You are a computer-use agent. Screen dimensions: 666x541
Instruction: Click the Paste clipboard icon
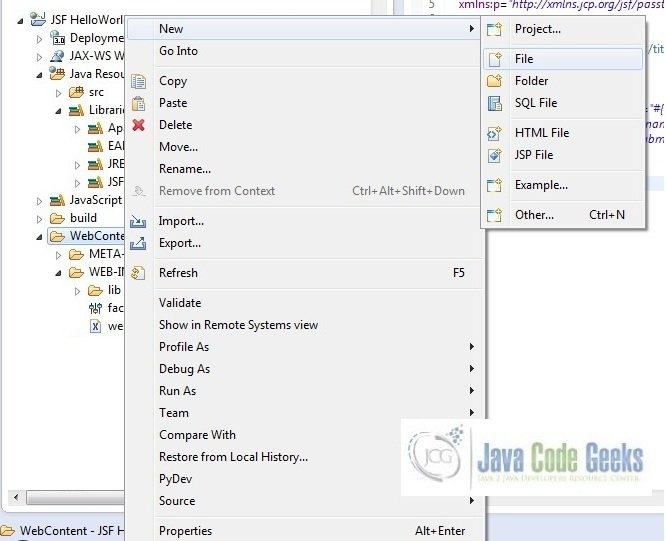[x=138, y=103]
